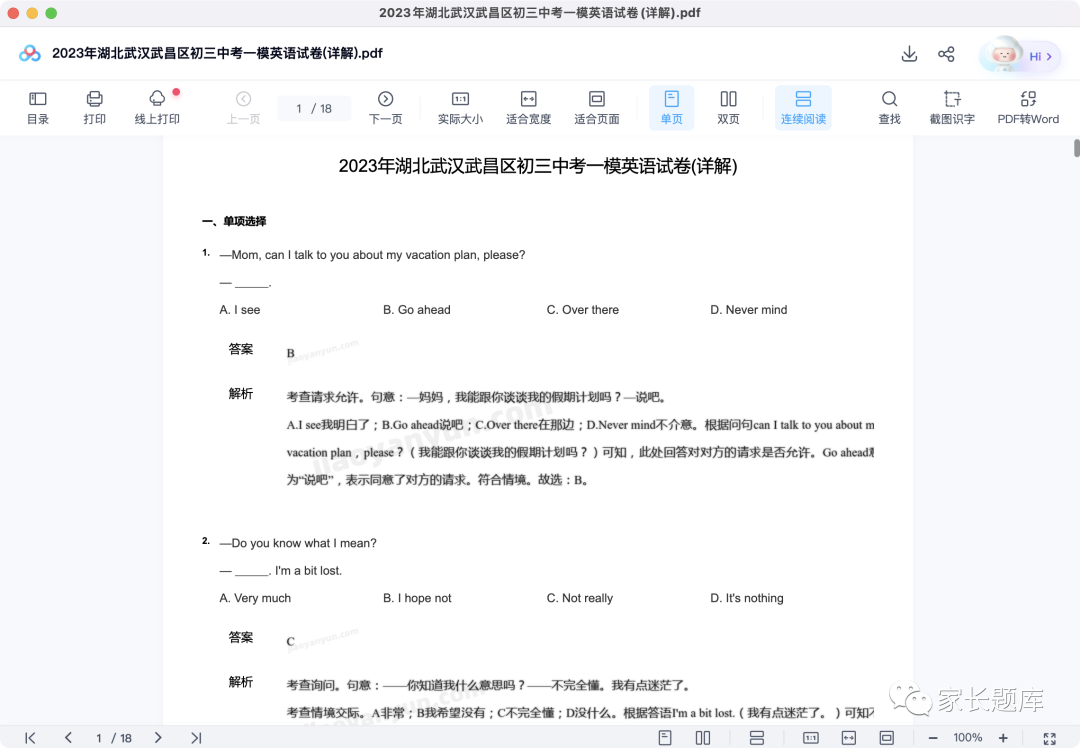Select 适合宽度 fit width view
The width and height of the screenshot is (1080, 748).
[528, 107]
